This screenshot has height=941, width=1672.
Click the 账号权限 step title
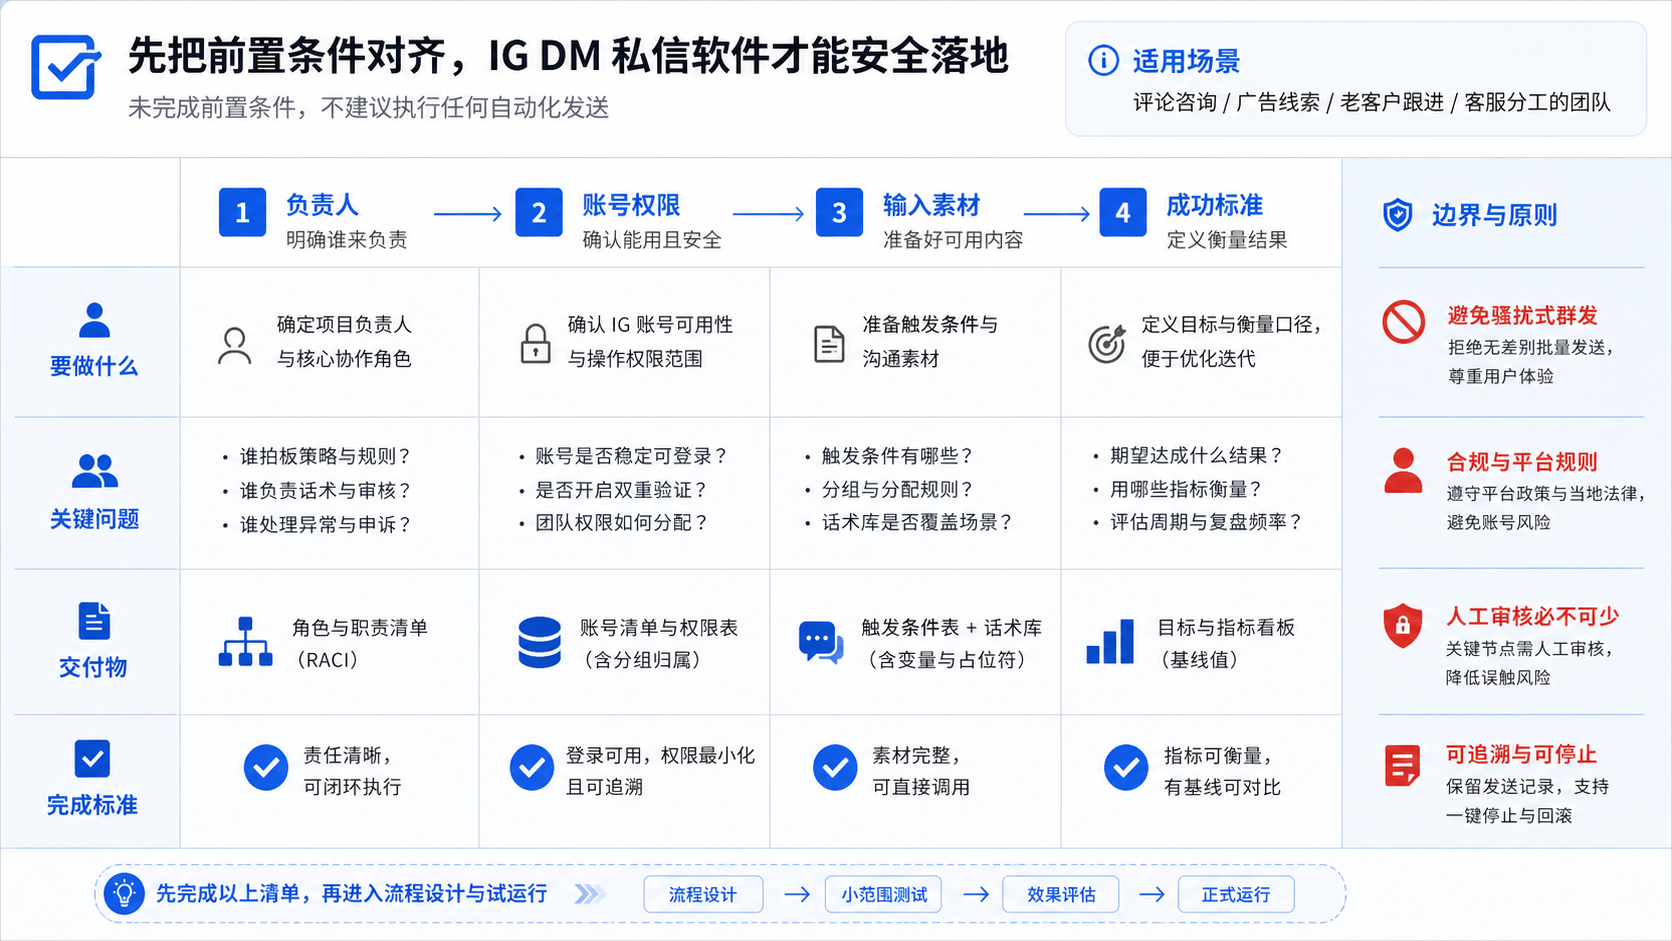point(631,205)
